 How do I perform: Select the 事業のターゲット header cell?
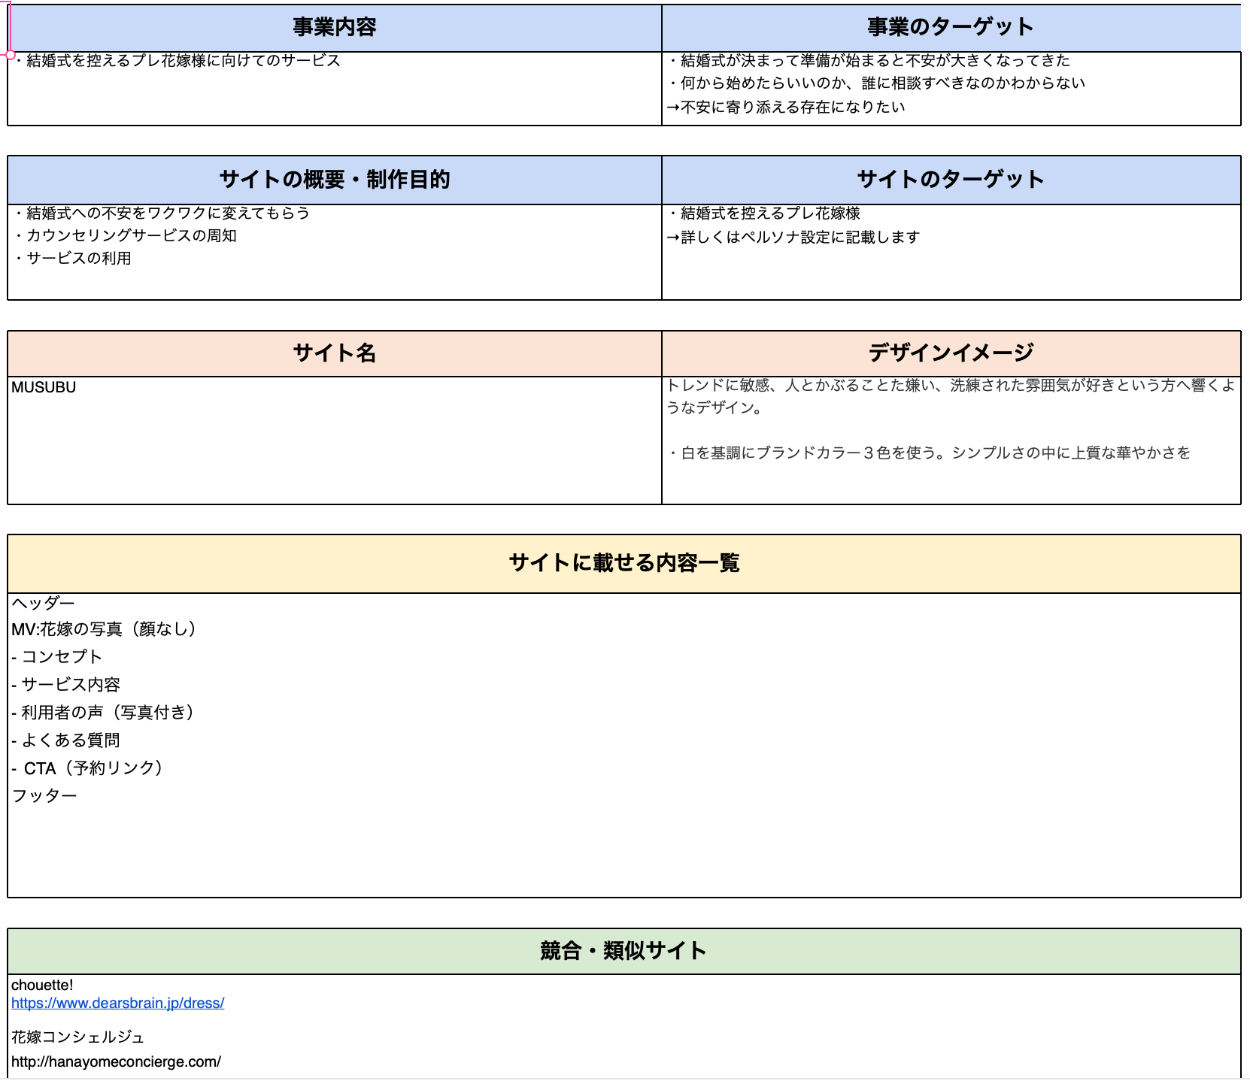pos(950,28)
